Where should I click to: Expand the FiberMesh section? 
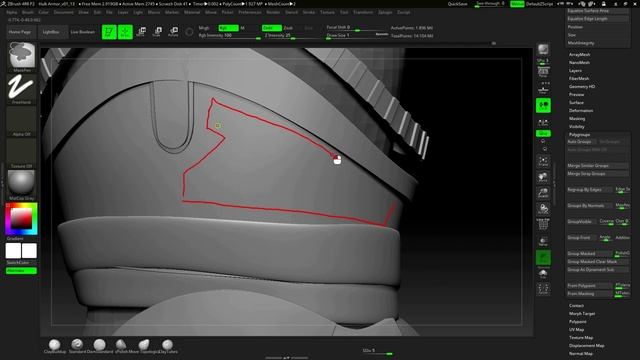coord(579,78)
